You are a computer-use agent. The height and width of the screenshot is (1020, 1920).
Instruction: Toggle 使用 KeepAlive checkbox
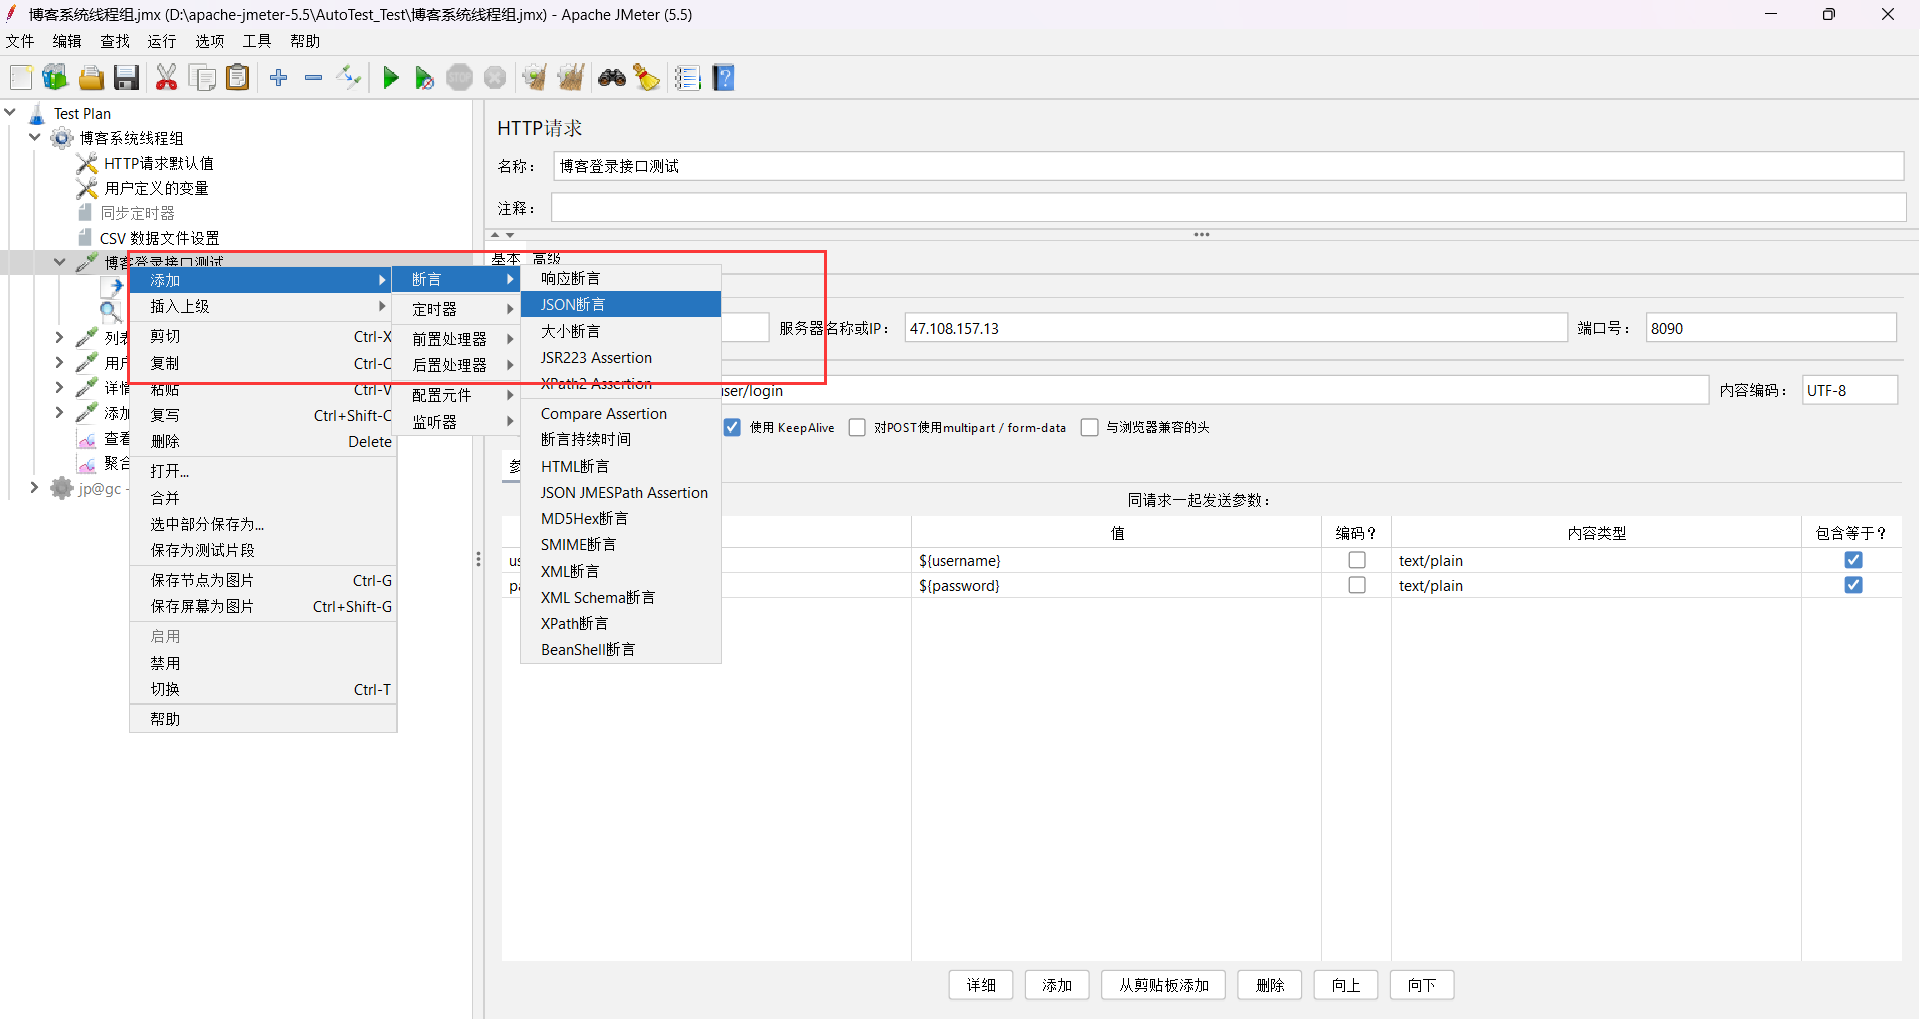tap(732, 427)
